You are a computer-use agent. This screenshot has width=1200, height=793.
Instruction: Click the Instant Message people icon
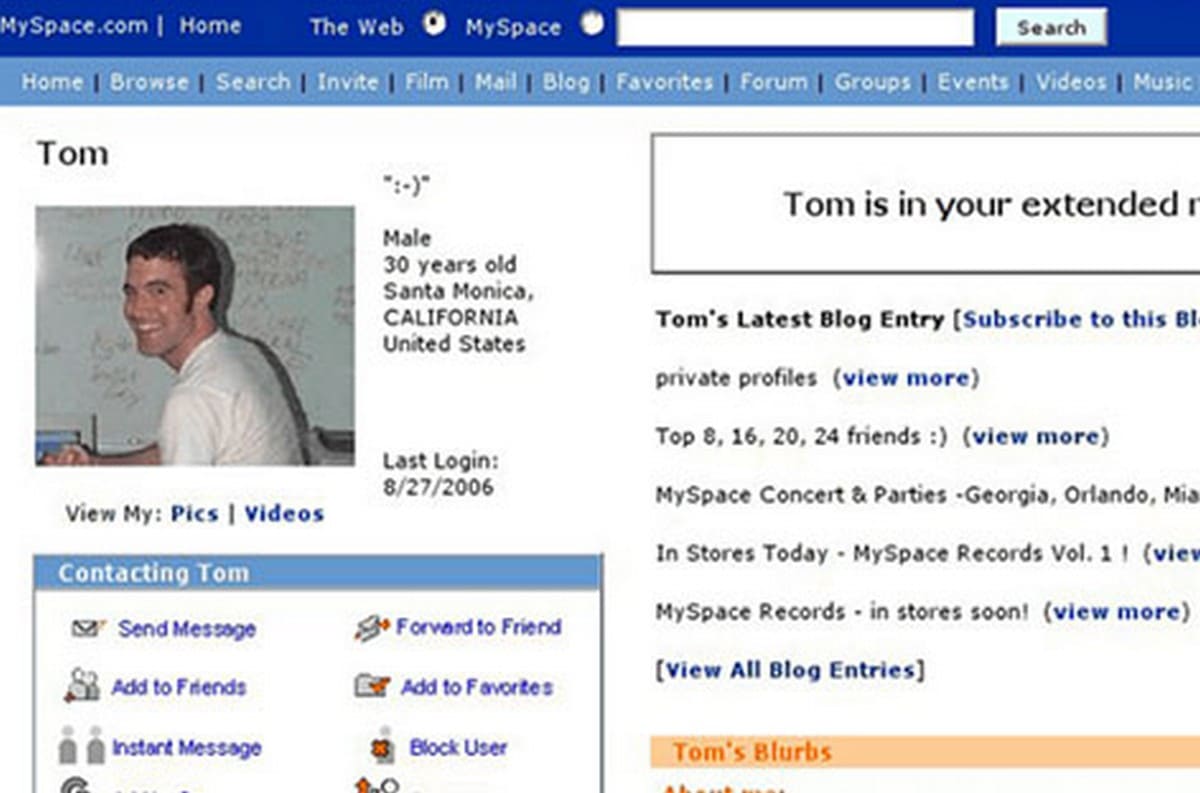82,746
